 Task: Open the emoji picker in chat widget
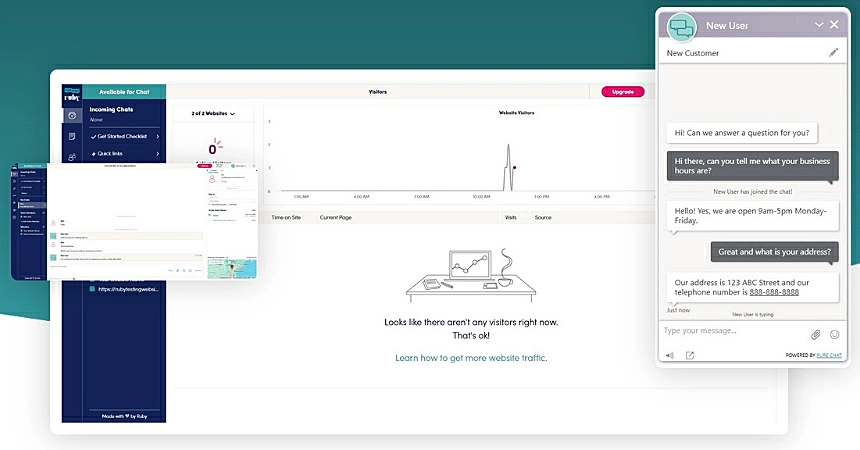click(x=834, y=334)
